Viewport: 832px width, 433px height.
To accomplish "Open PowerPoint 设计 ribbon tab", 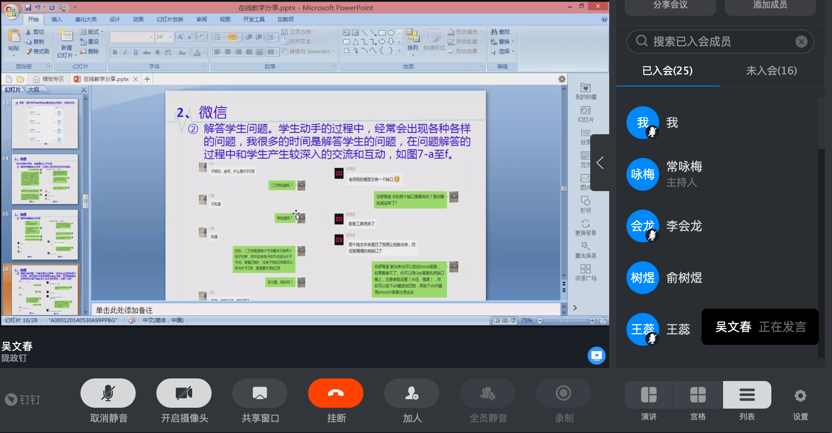I will pos(115,19).
